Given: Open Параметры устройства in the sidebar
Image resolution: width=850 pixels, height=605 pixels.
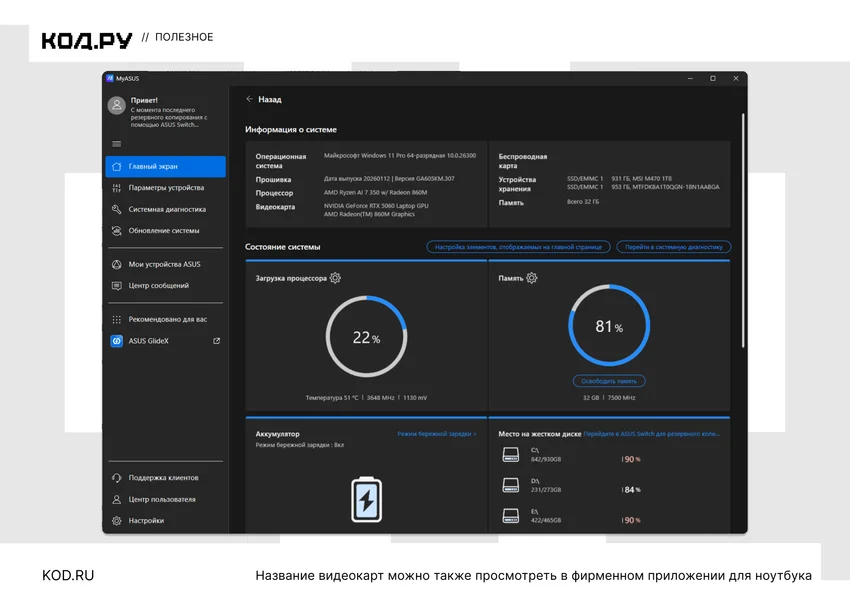Looking at the screenshot, I should point(165,188).
